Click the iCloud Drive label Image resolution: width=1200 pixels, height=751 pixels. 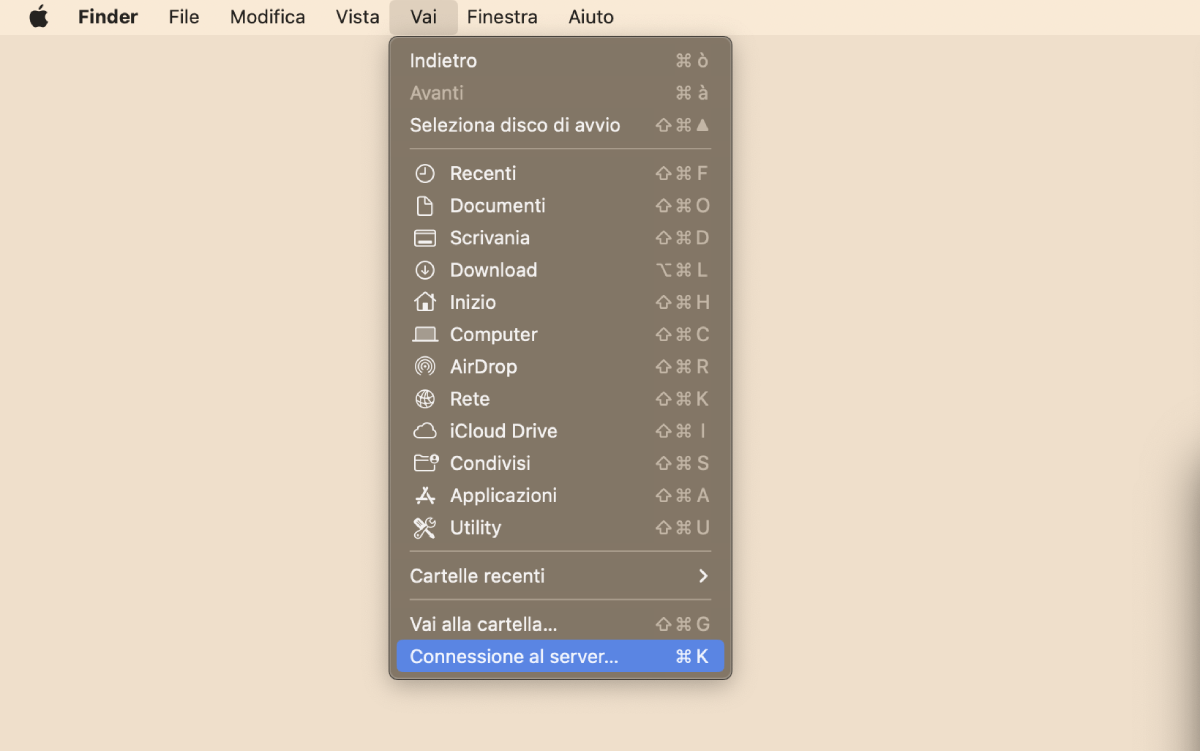(504, 431)
